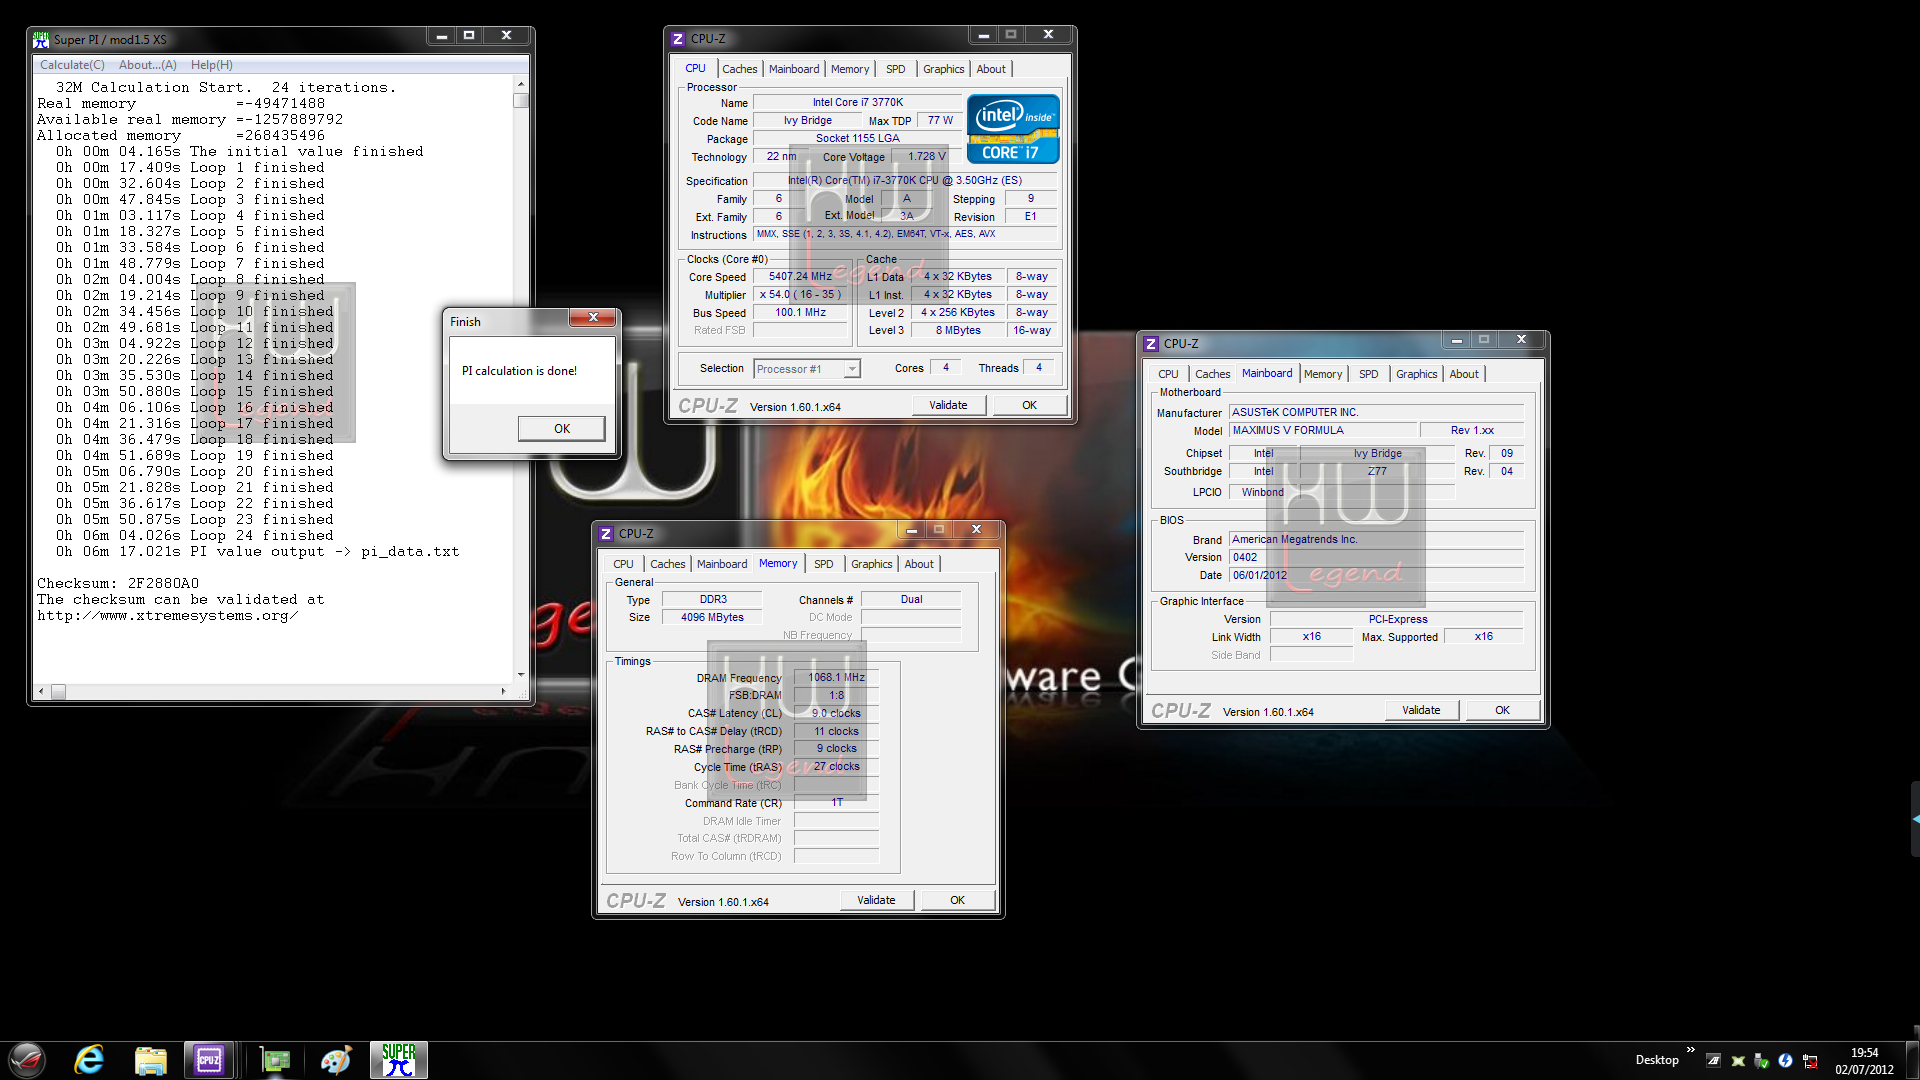Viewport: 1920px width, 1080px height.
Task: Click the green circuit board taskbar icon
Action: (274, 1060)
